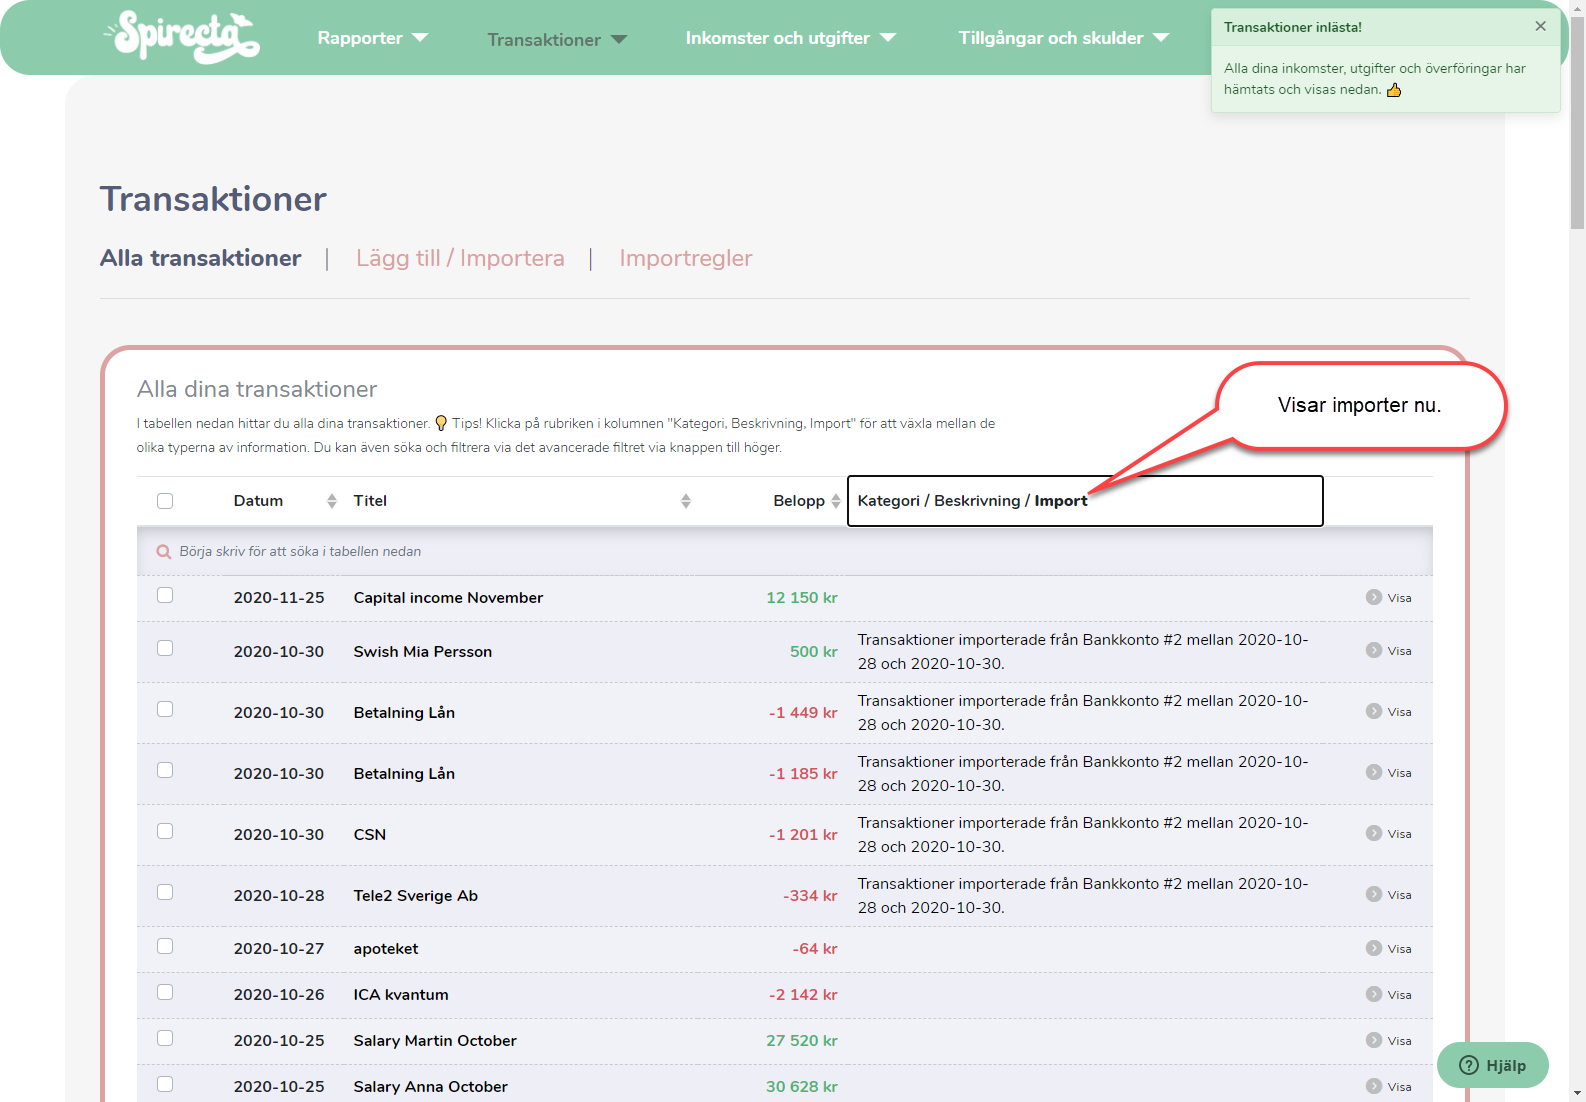The image size is (1586, 1102).
Task: Open the Transaktioner navigation menu
Action: [557, 40]
